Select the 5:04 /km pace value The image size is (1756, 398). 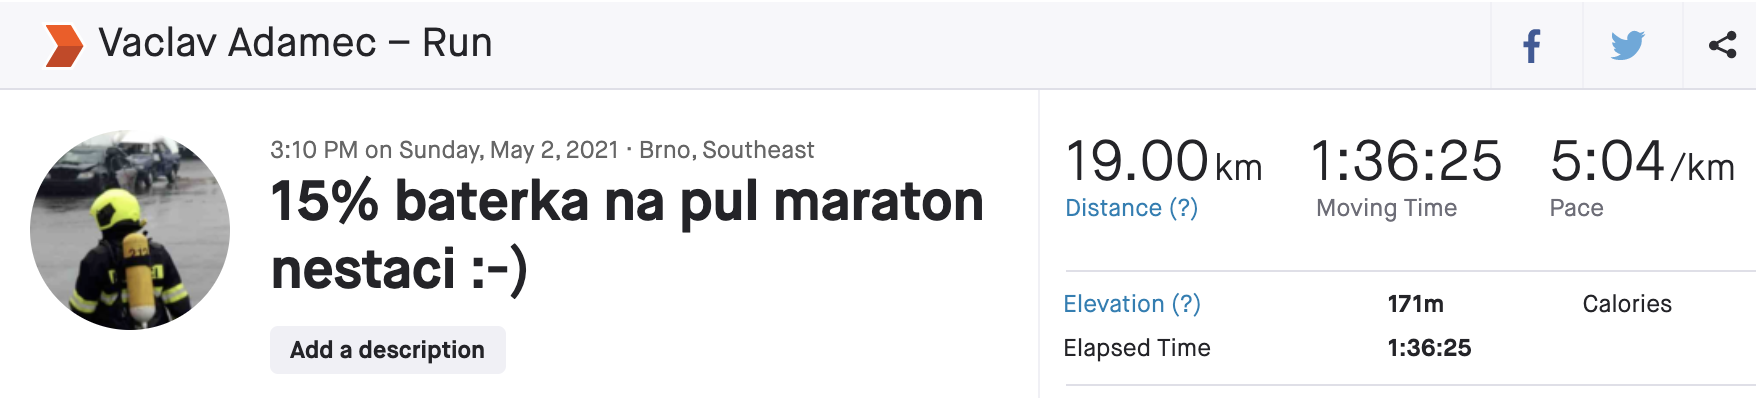click(1642, 162)
